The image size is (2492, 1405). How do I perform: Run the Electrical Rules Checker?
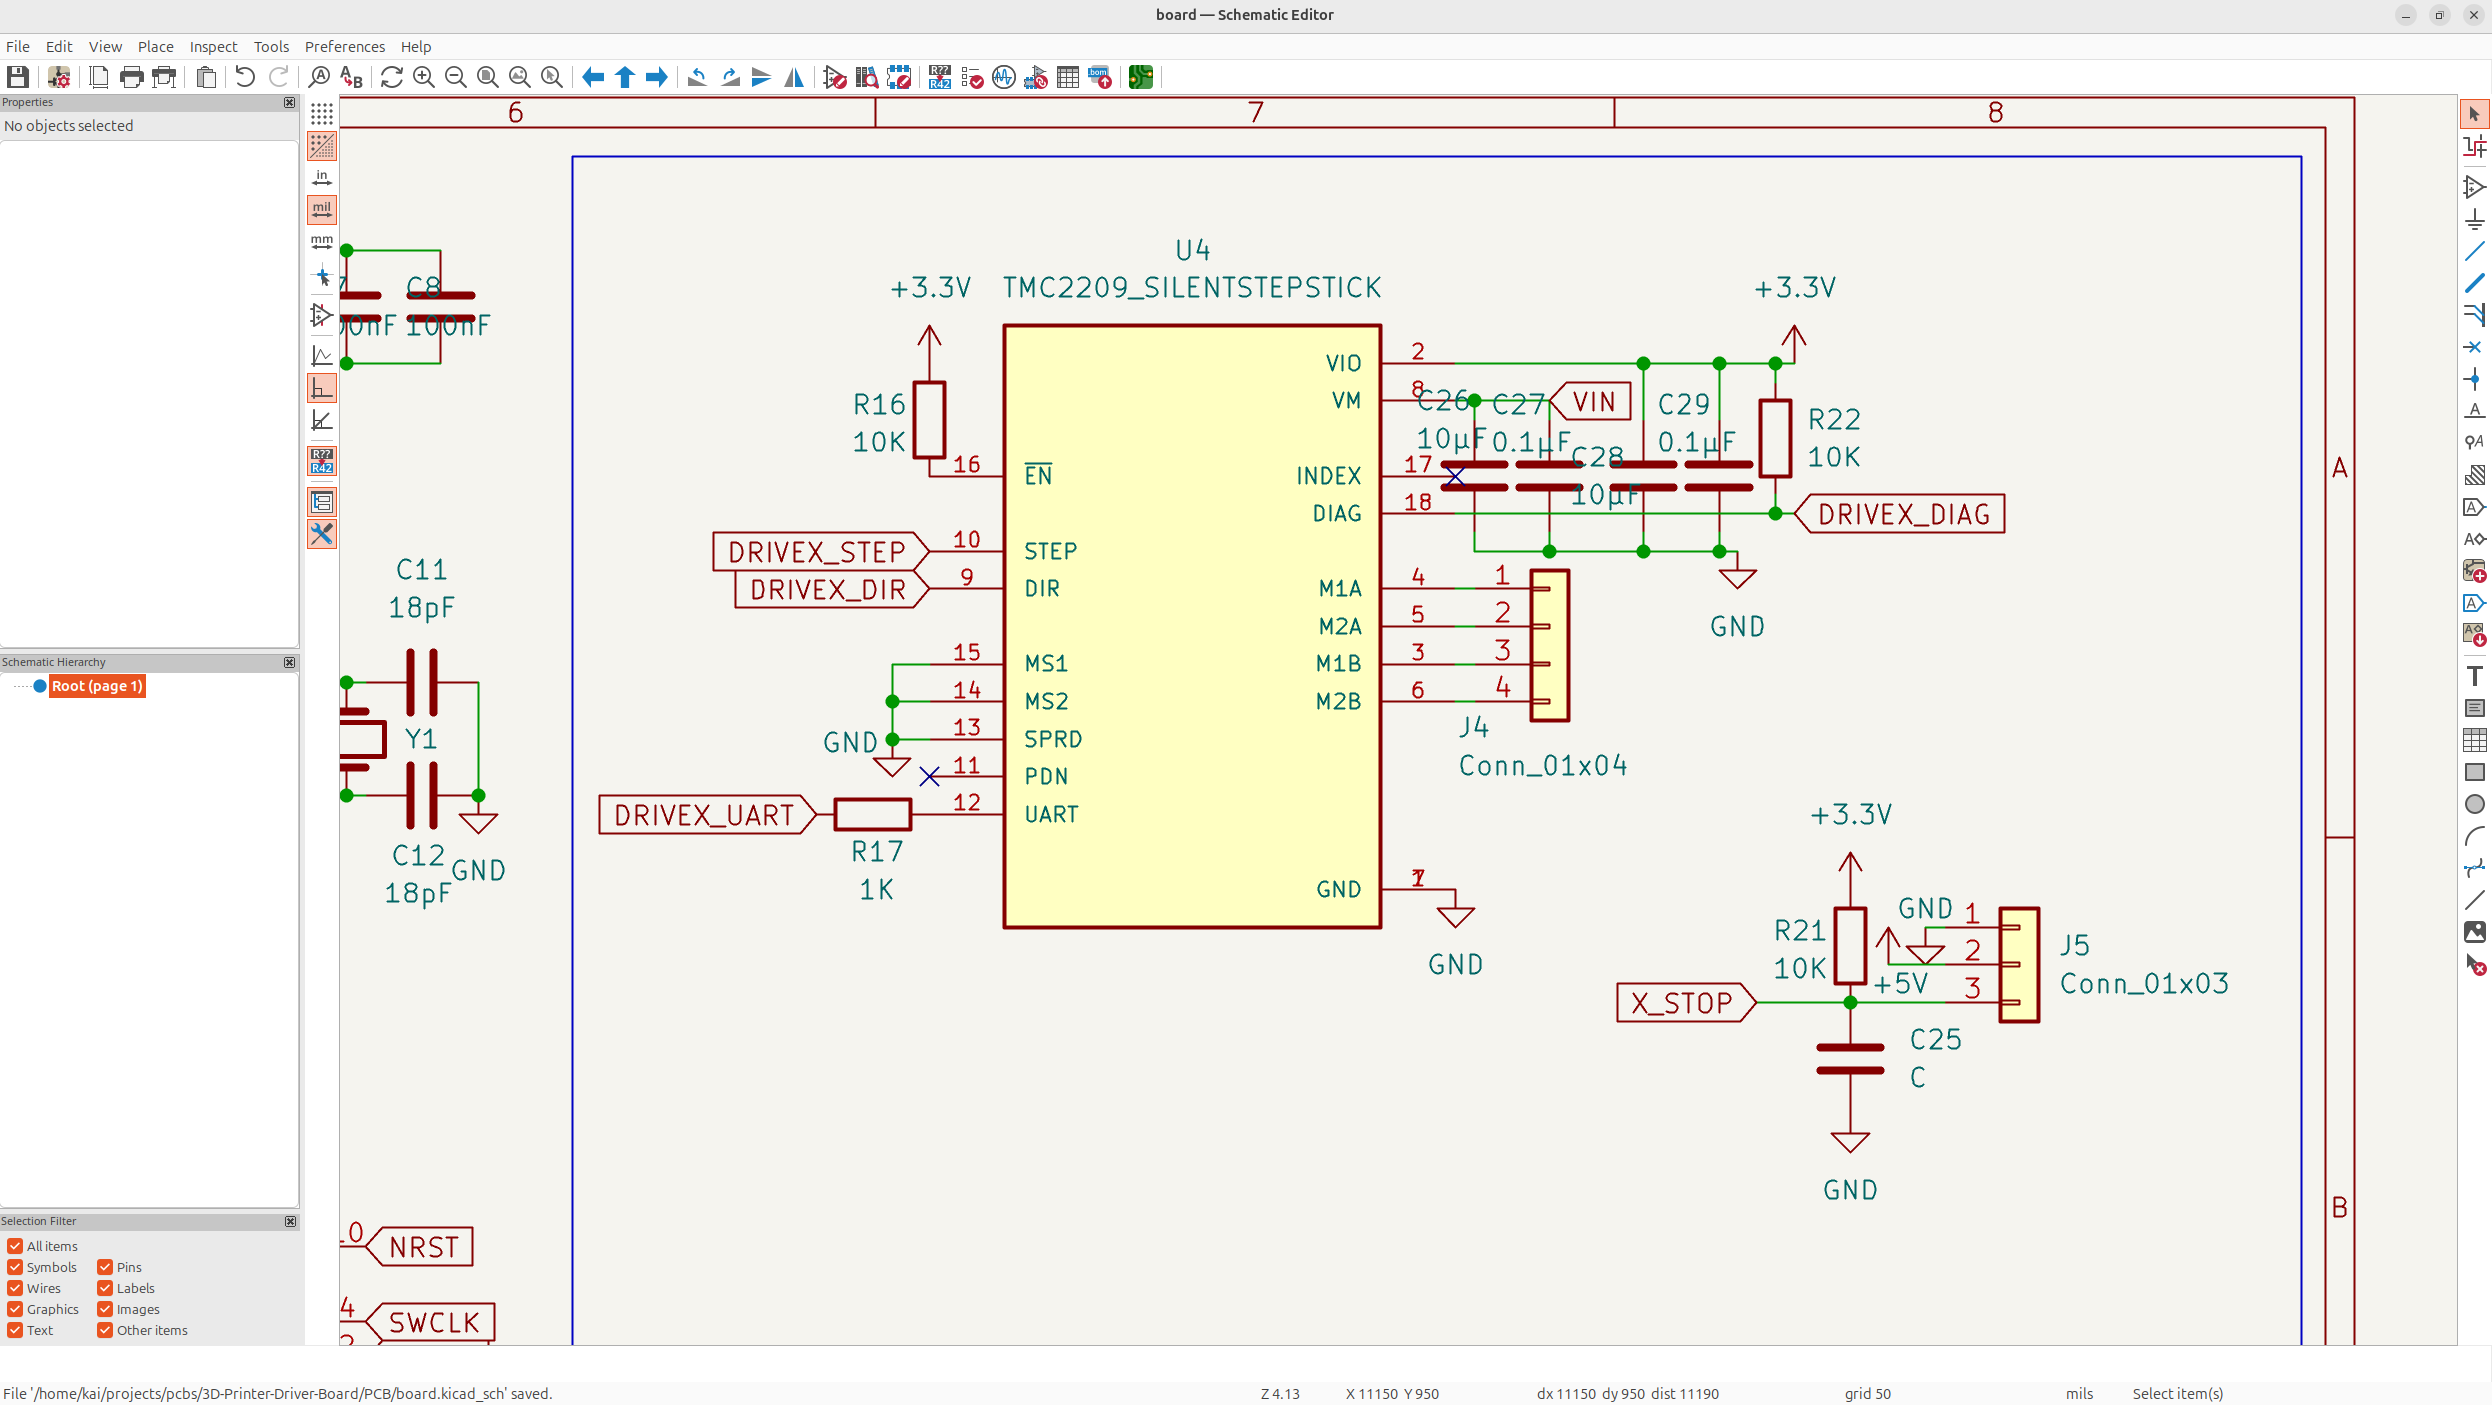[x=971, y=77]
